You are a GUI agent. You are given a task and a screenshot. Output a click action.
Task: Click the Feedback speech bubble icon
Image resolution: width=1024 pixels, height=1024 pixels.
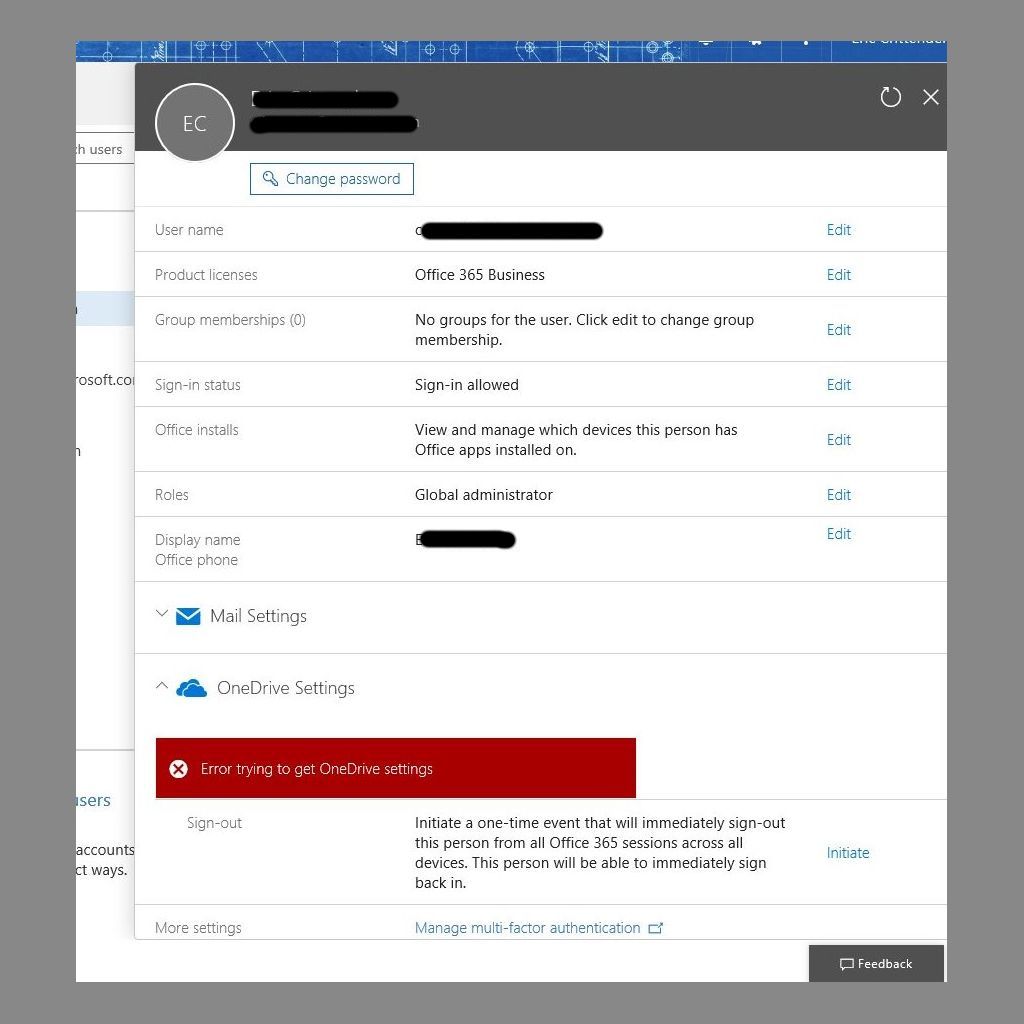[x=845, y=963]
